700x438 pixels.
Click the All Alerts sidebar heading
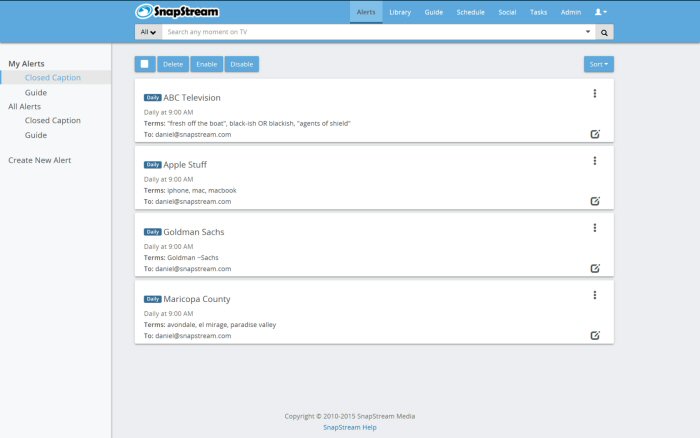click(25, 106)
